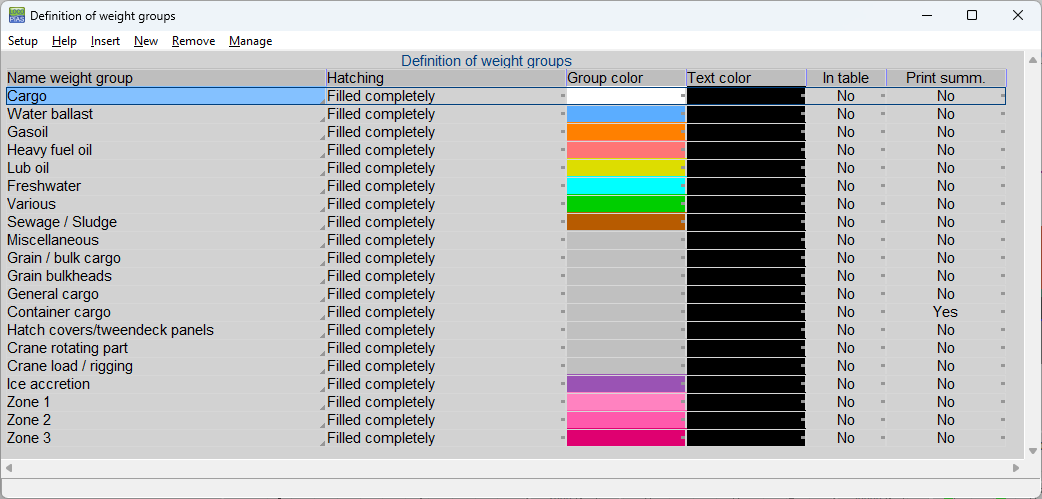This screenshot has height=499, width=1042.
Task: Toggle In table for Ice accretion
Action: (846, 384)
